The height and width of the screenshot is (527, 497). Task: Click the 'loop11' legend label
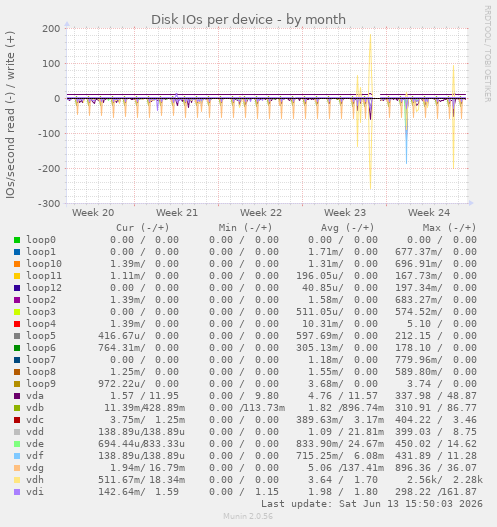point(44,276)
